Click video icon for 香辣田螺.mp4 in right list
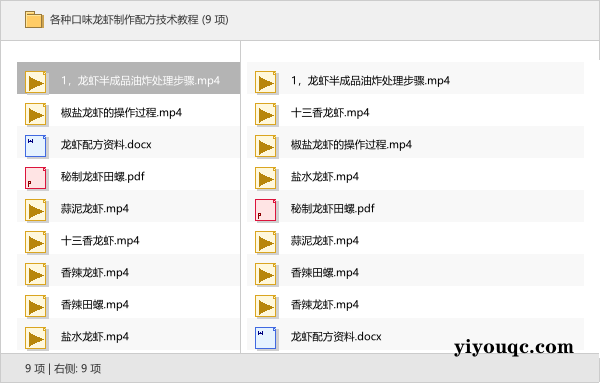Screen dimensions: 600x383 (266, 274)
